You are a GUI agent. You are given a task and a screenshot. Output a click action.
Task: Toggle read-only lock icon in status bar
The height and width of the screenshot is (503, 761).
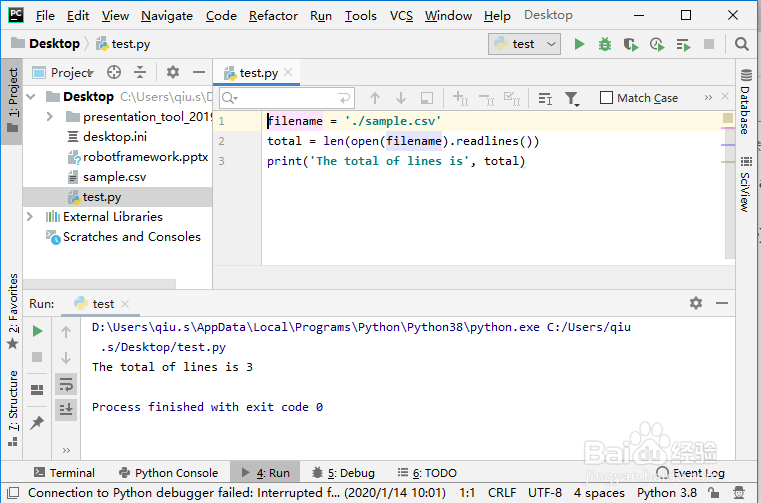tap(713, 493)
